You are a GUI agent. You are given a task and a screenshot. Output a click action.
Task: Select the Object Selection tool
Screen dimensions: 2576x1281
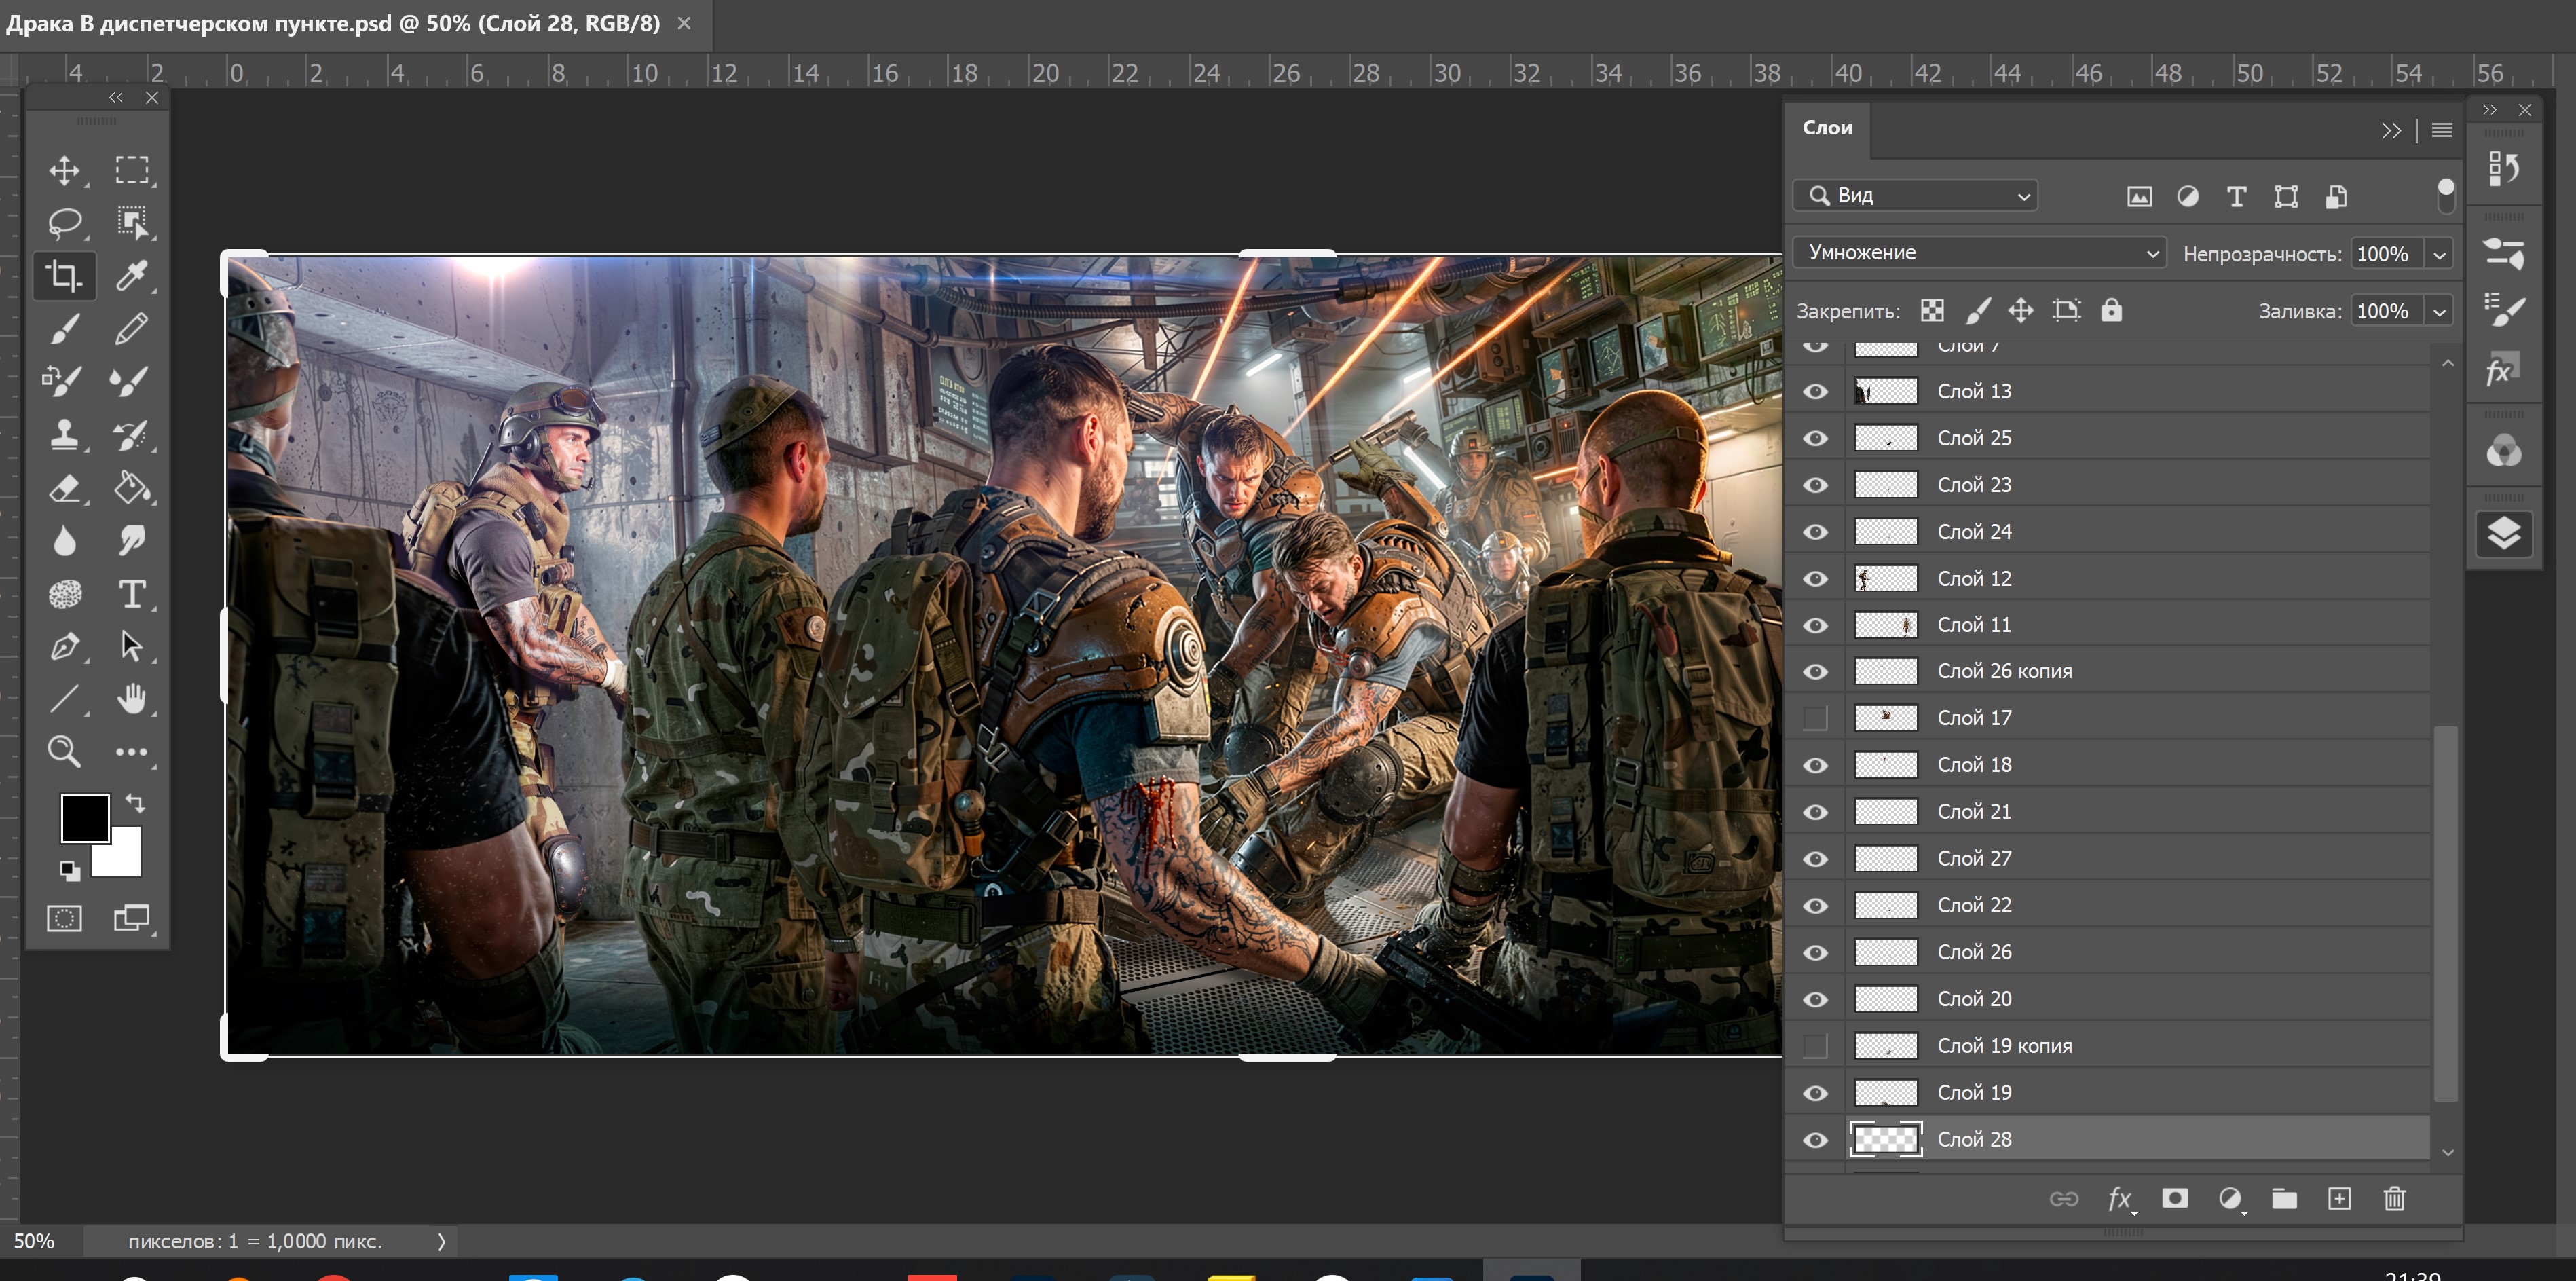[132, 222]
